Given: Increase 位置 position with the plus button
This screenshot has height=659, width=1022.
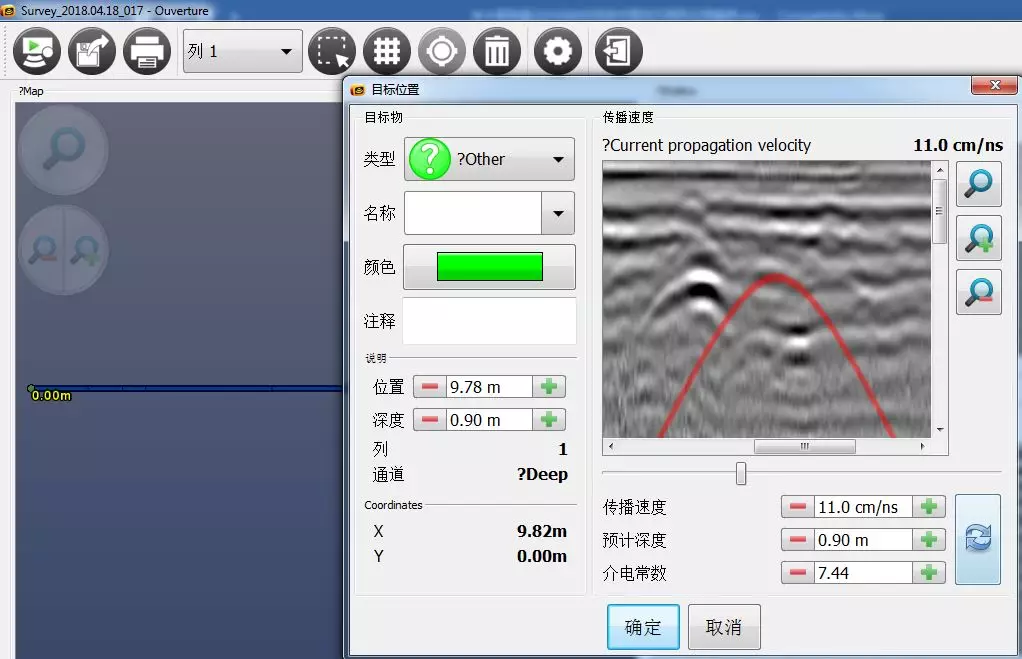Looking at the screenshot, I should tap(549, 387).
